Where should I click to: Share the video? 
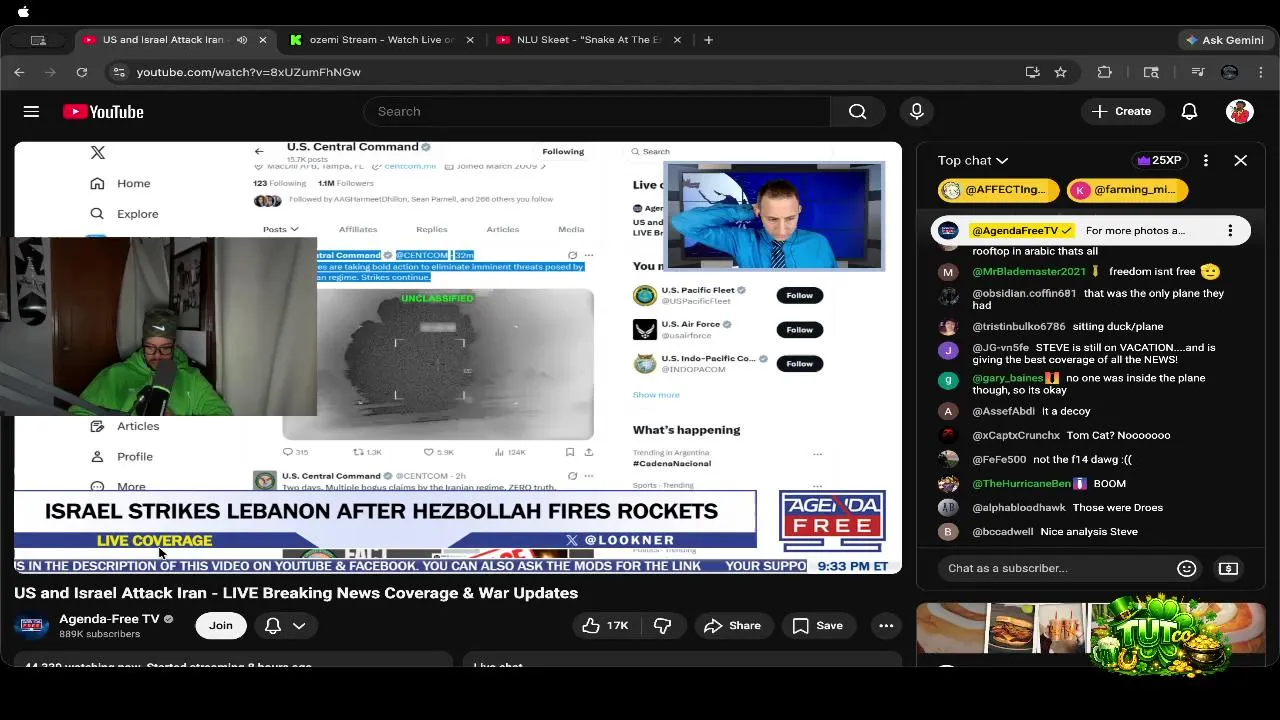(x=733, y=626)
